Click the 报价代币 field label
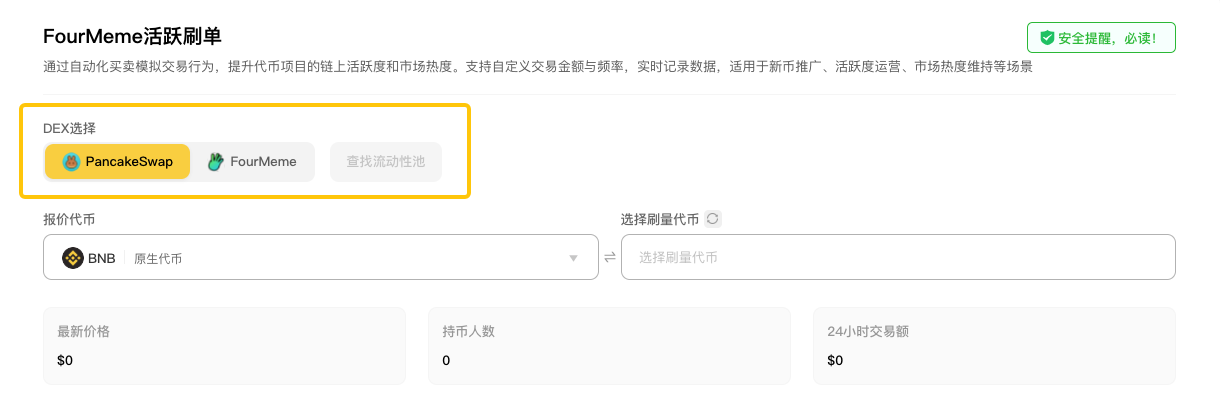 [x=69, y=219]
